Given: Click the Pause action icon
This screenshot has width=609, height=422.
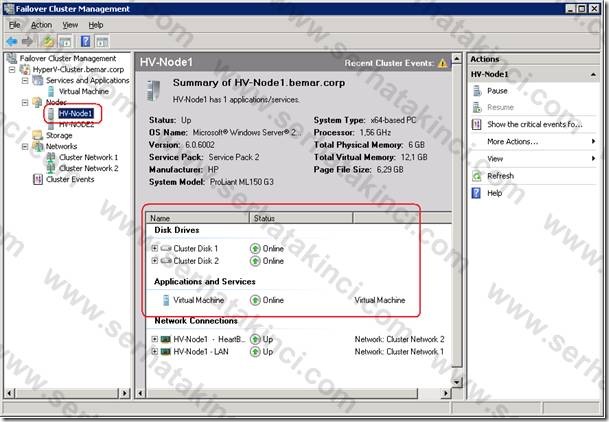Looking at the screenshot, I should [x=477, y=91].
